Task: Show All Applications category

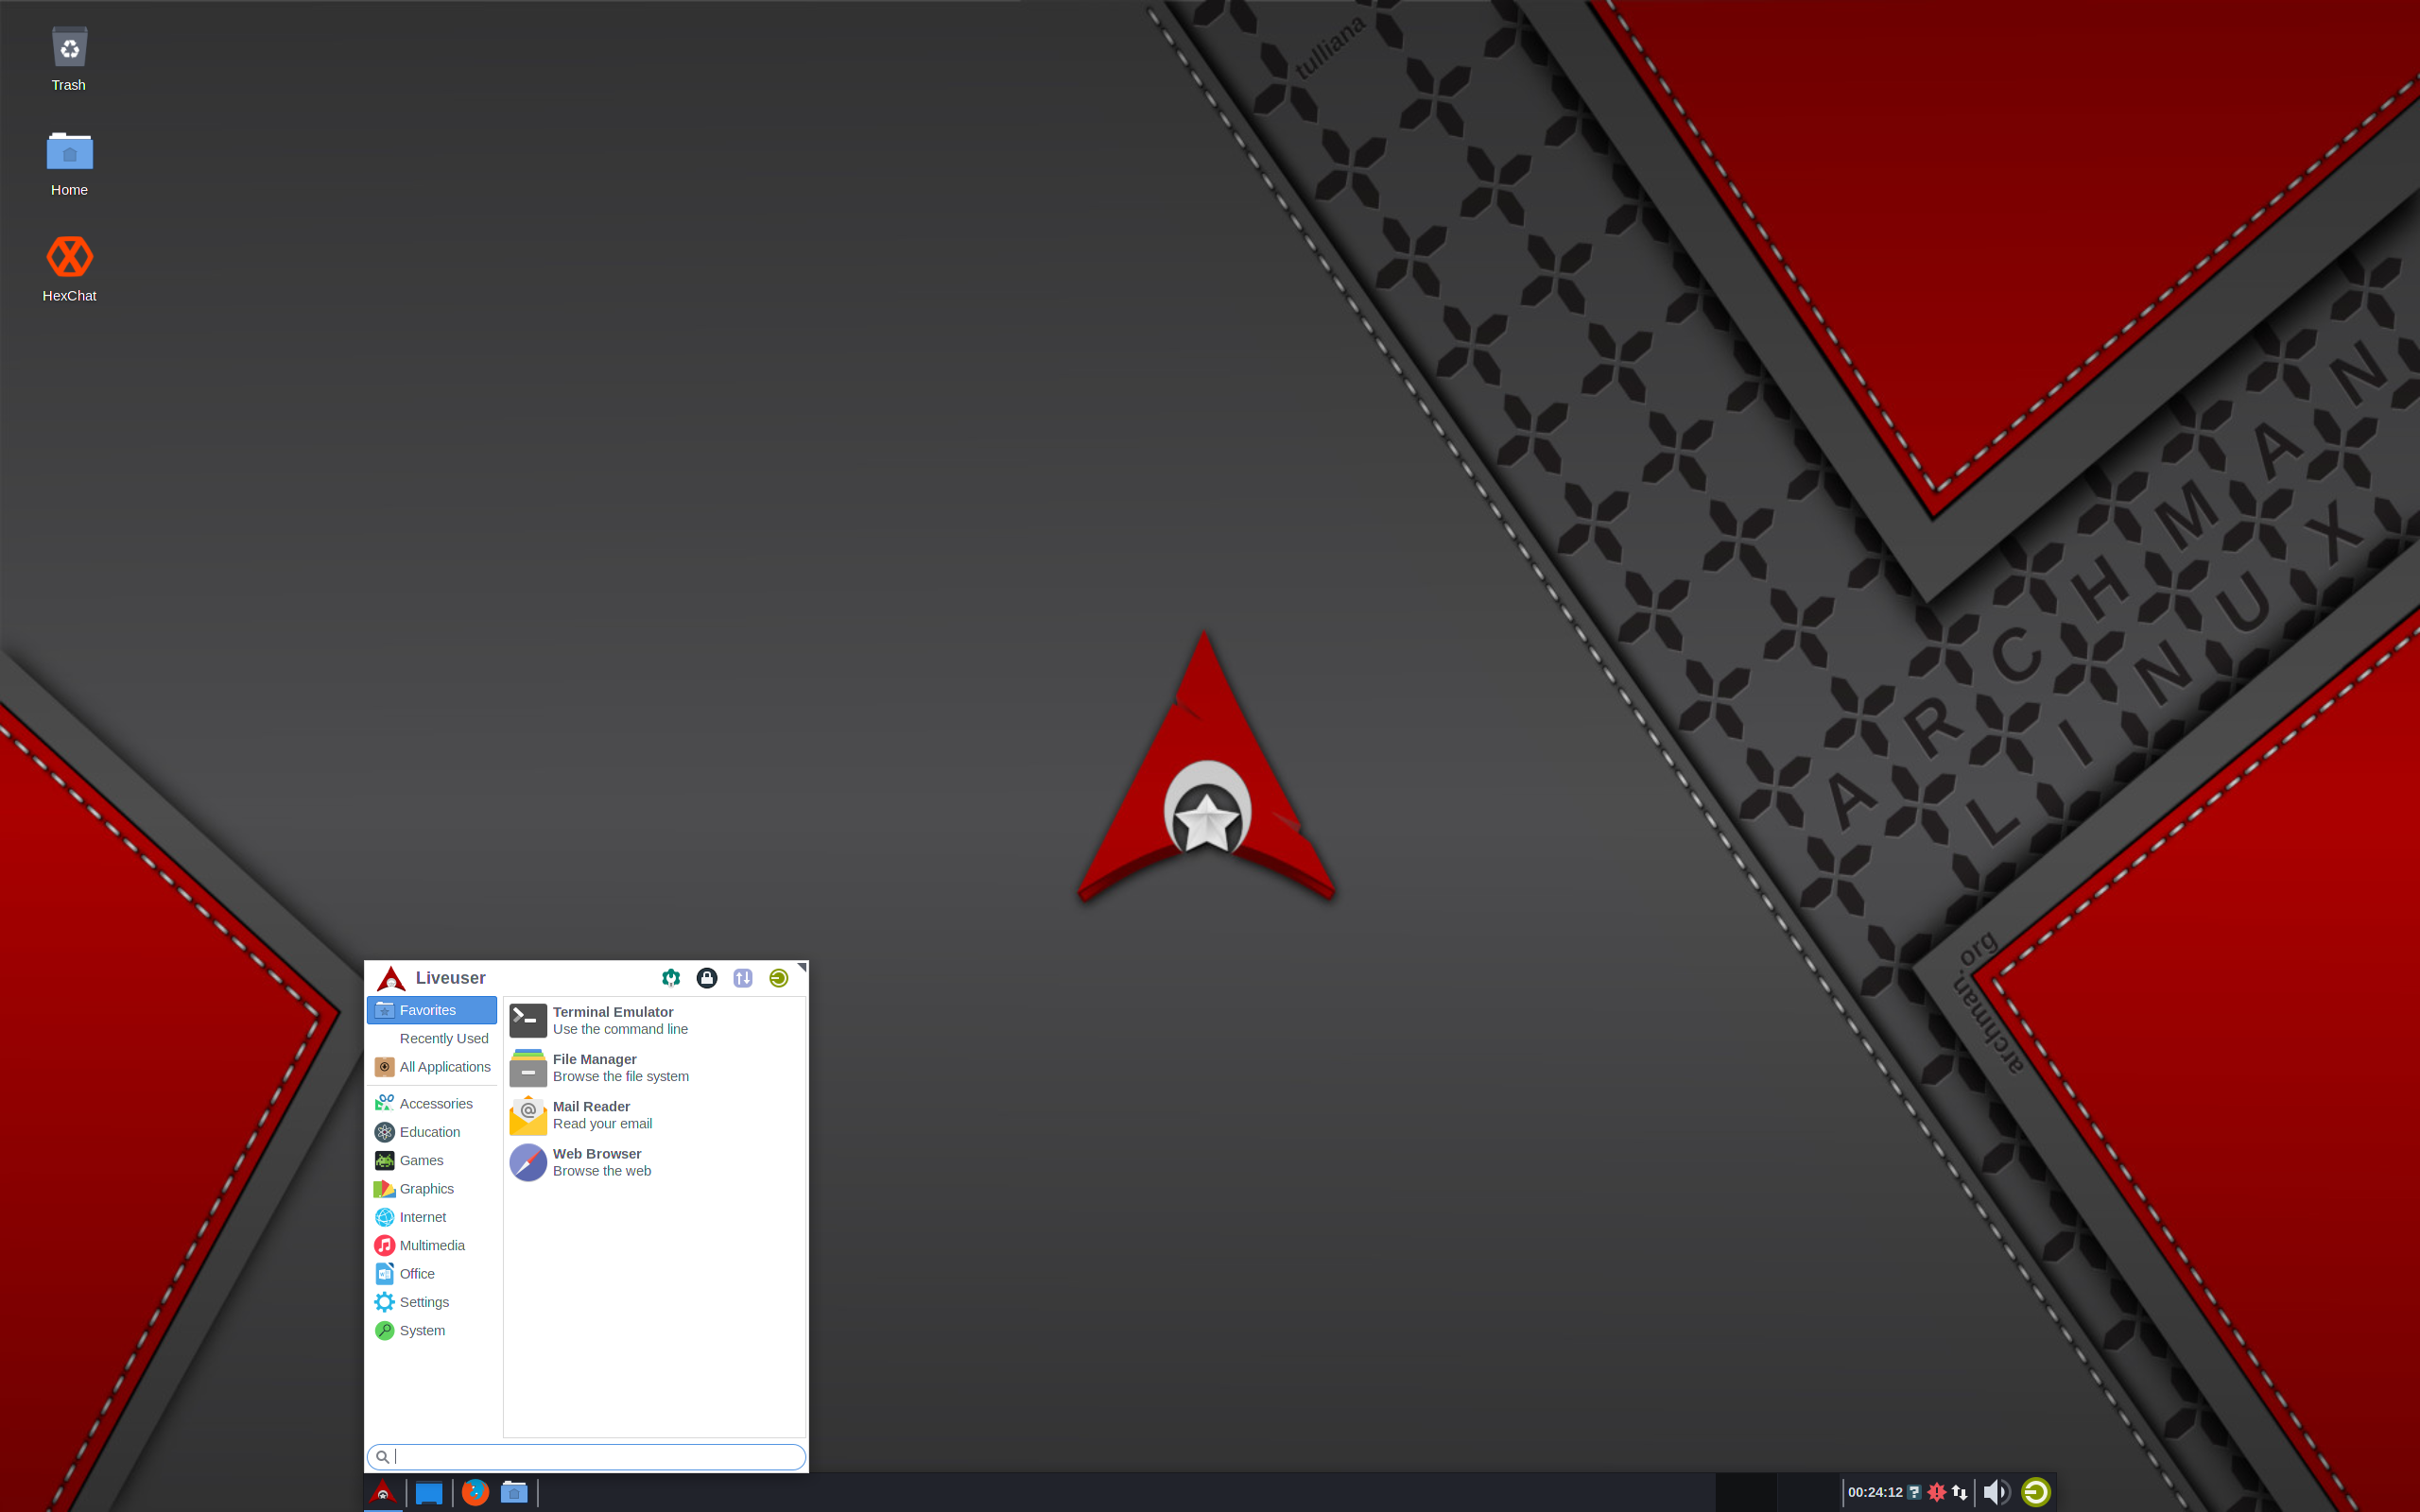Action: (x=432, y=1067)
